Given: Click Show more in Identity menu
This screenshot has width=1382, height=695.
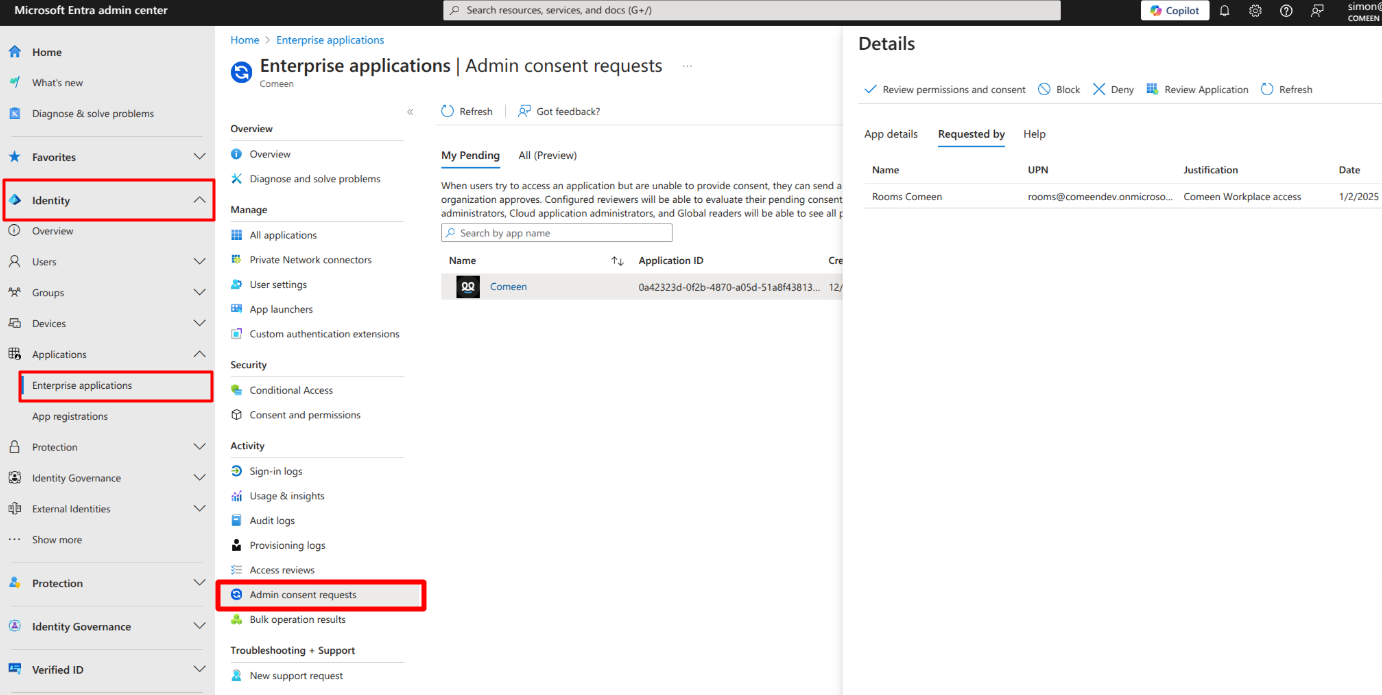Looking at the screenshot, I should click(57, 540).
